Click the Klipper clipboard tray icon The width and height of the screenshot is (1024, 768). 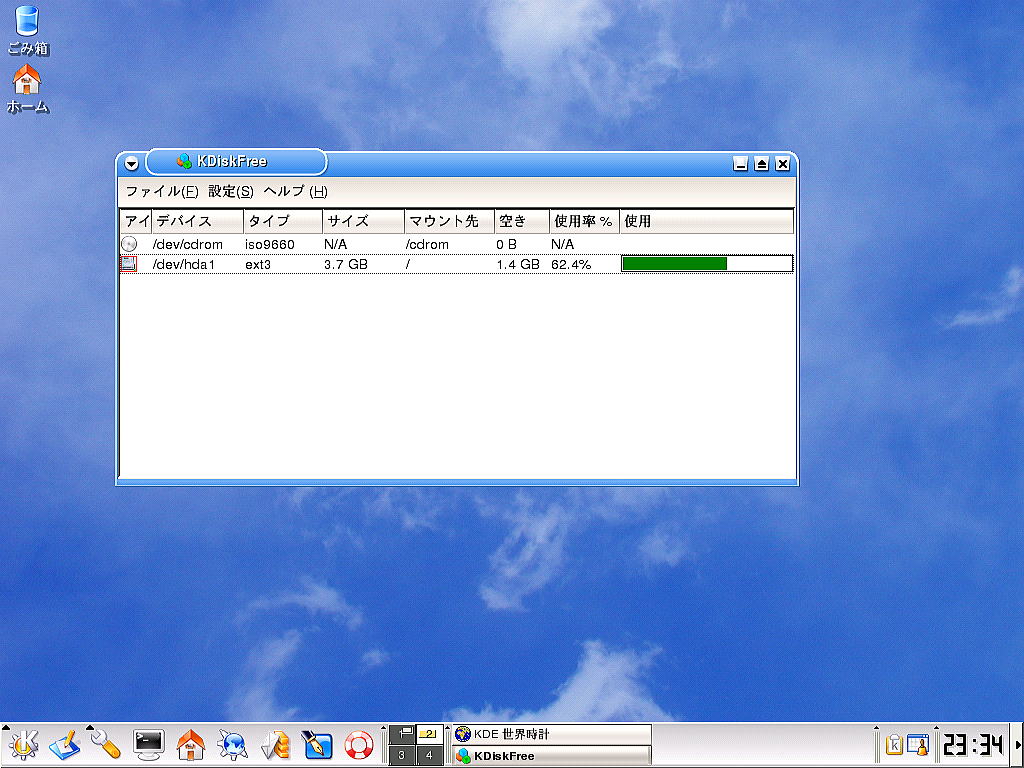894,744
